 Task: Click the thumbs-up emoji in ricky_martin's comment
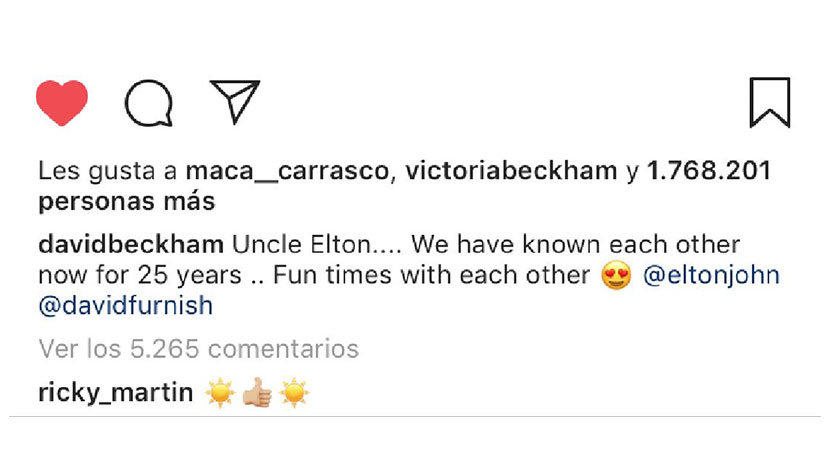tap(257, 394)
